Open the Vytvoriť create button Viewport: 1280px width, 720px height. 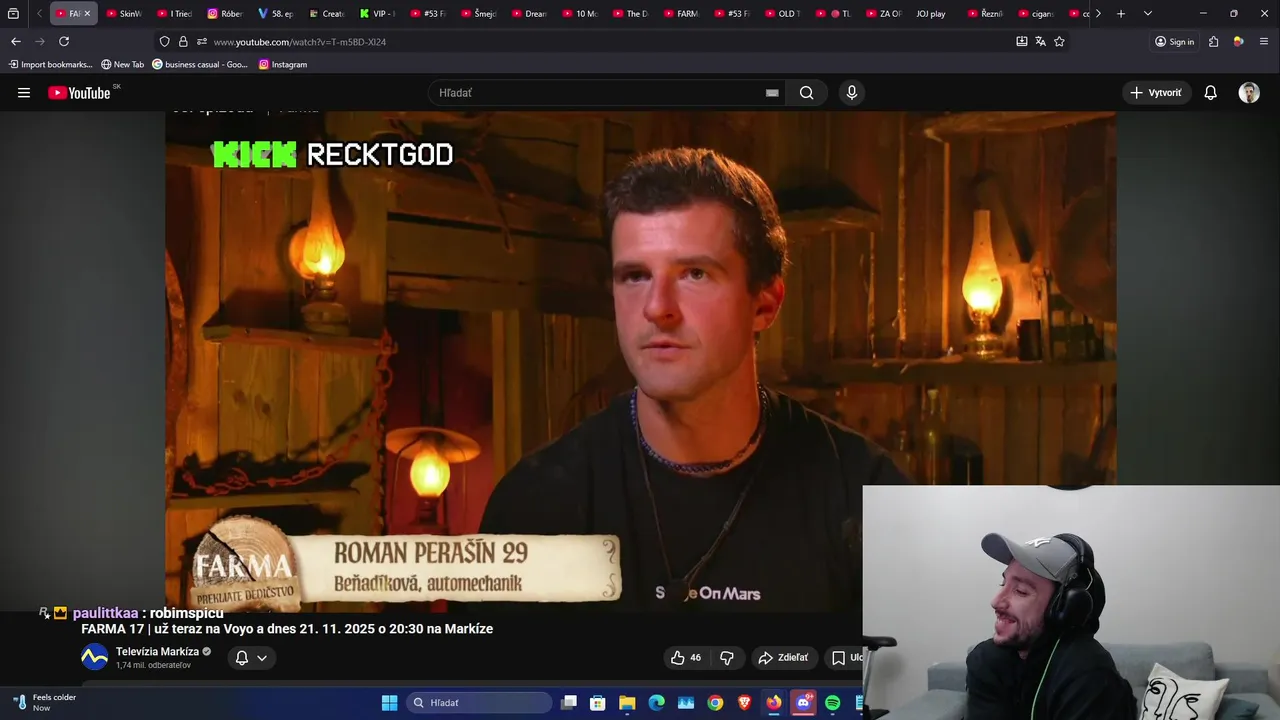(1156, 93)
